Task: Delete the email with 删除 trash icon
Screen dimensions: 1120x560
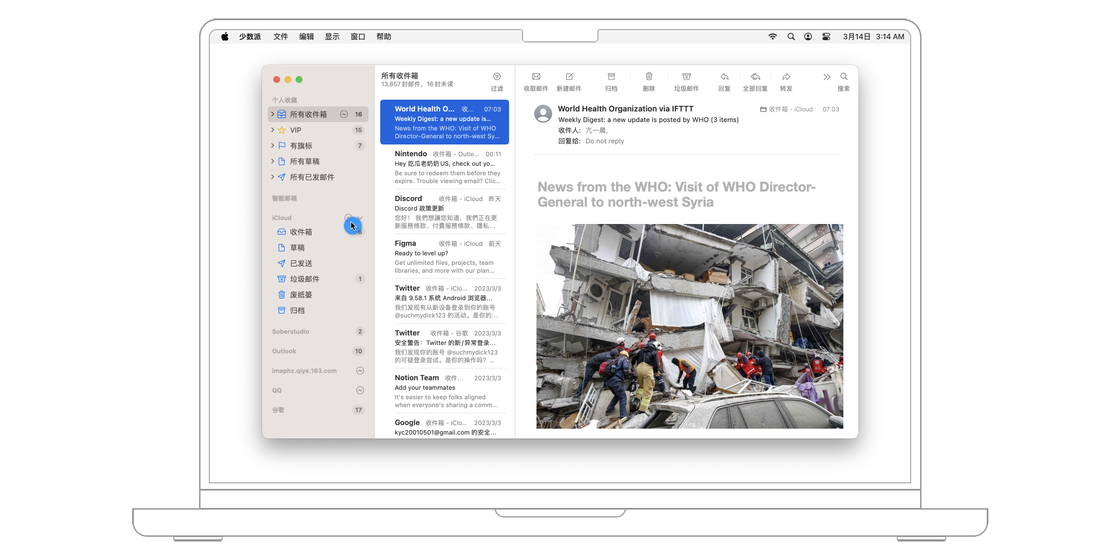Action: [x=649, y=77]
